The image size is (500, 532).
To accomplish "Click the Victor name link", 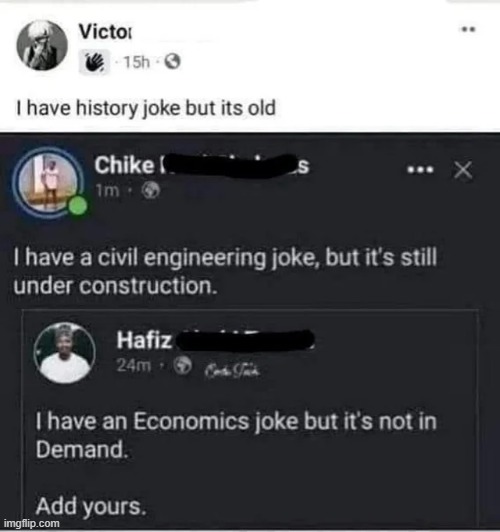I will click(105, 32).
